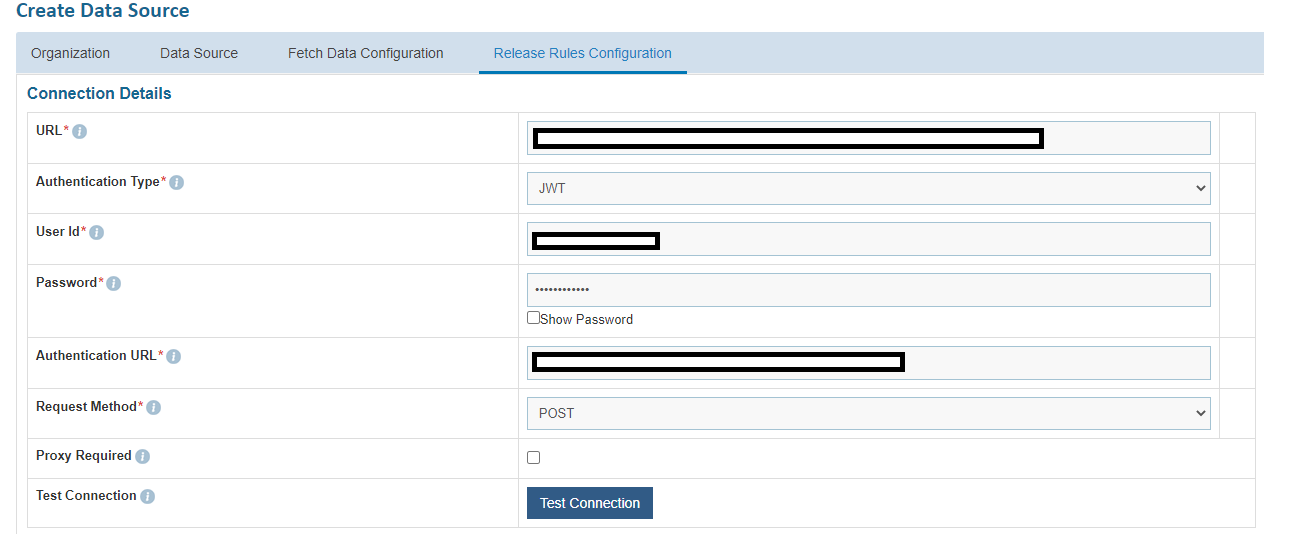This screenshot has height=556, width=1302.
Task: Open the Authentication Type JWT dropdown
Action: point(868,188)
